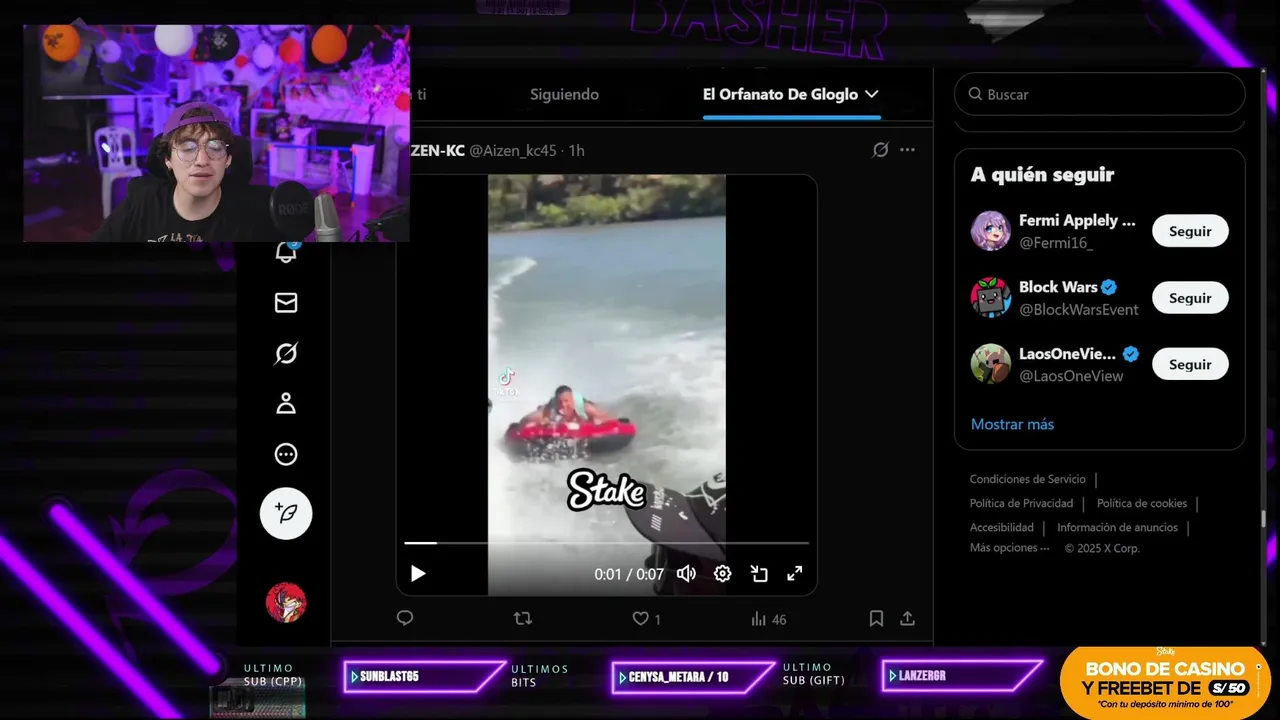Click the 1h post timestamp
The width and height of the screenshot is (1280, 720).
tap(576, 150)
